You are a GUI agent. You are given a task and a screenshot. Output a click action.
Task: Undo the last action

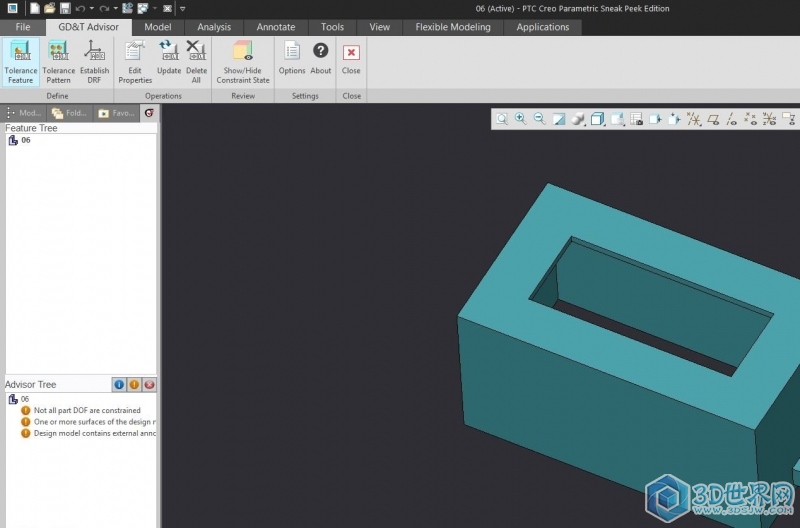80,8
